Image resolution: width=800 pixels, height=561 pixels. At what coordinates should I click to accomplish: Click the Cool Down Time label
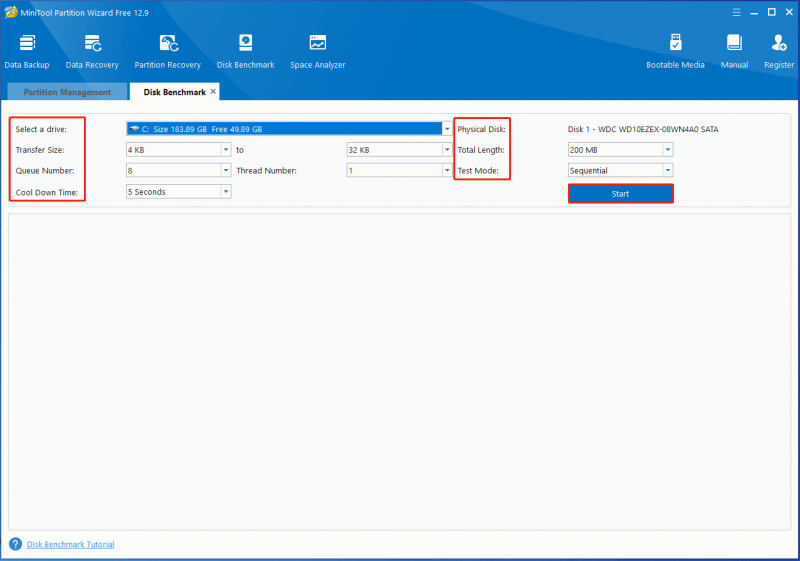46,192
